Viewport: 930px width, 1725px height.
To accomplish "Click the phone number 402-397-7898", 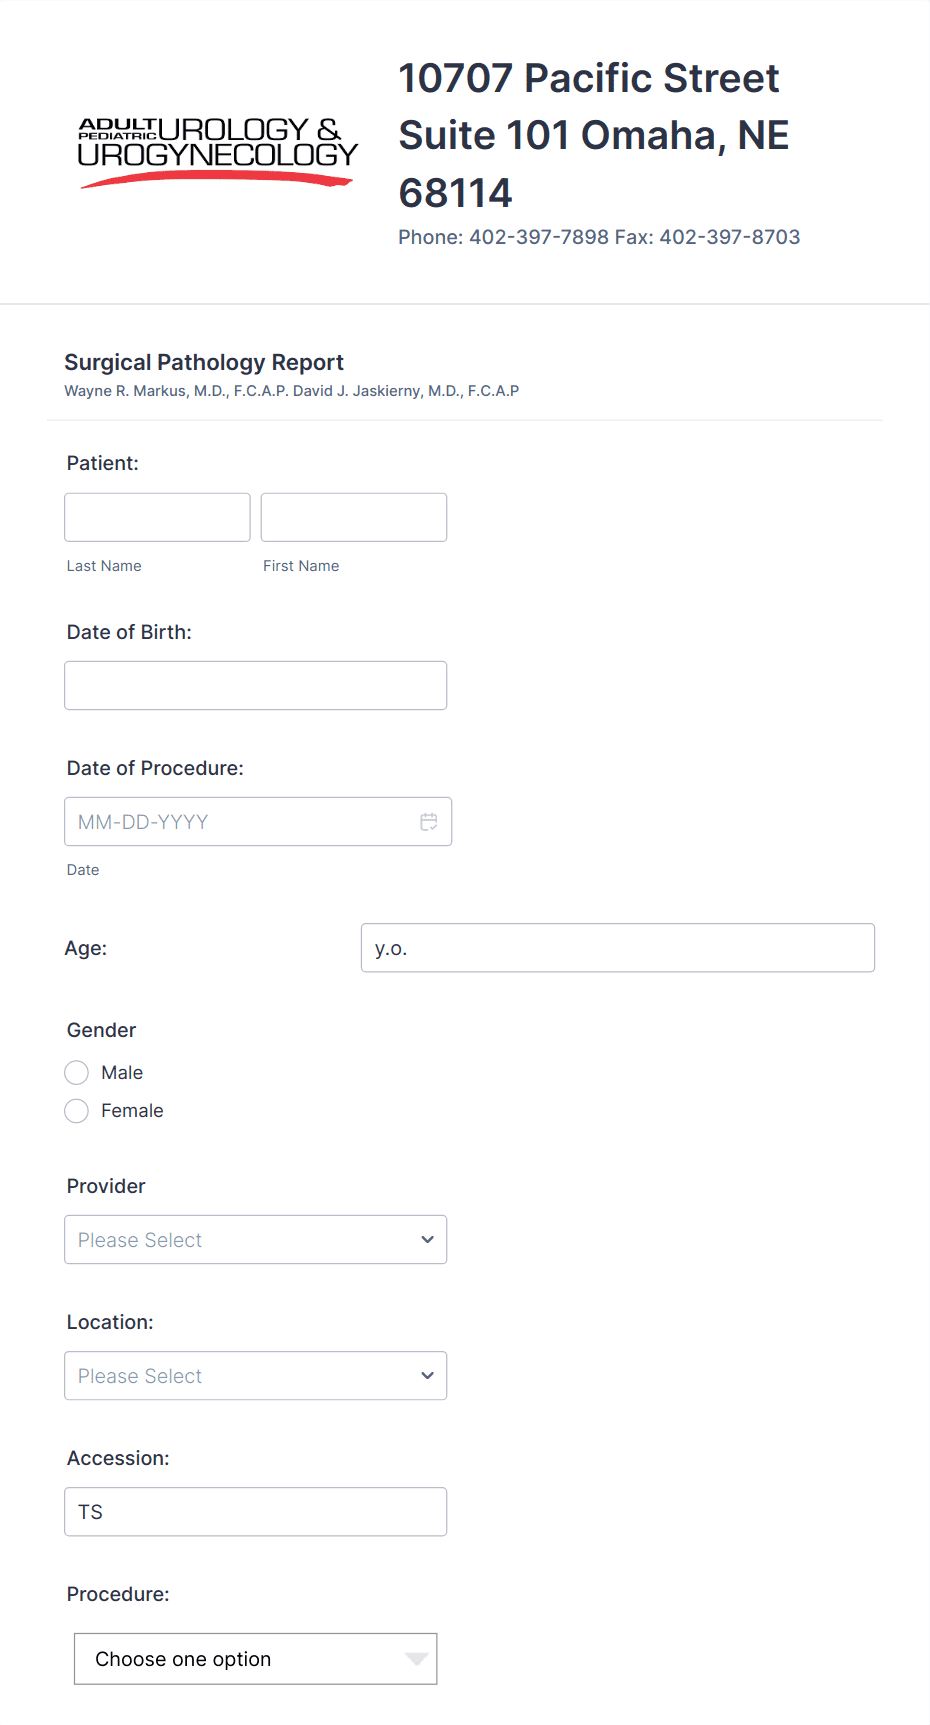I will [x=537, y=237].
